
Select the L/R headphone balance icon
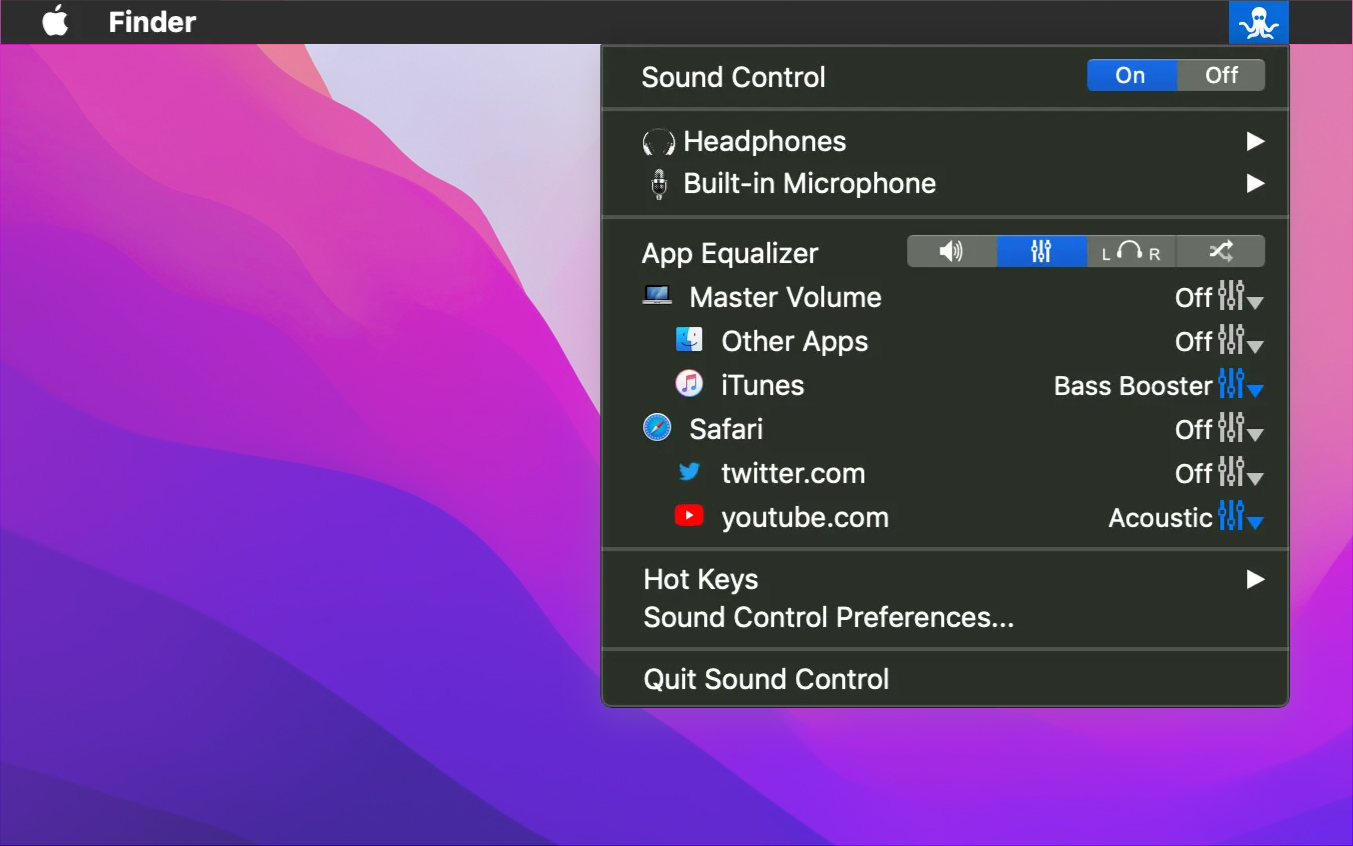click(x=1130, y=251)
